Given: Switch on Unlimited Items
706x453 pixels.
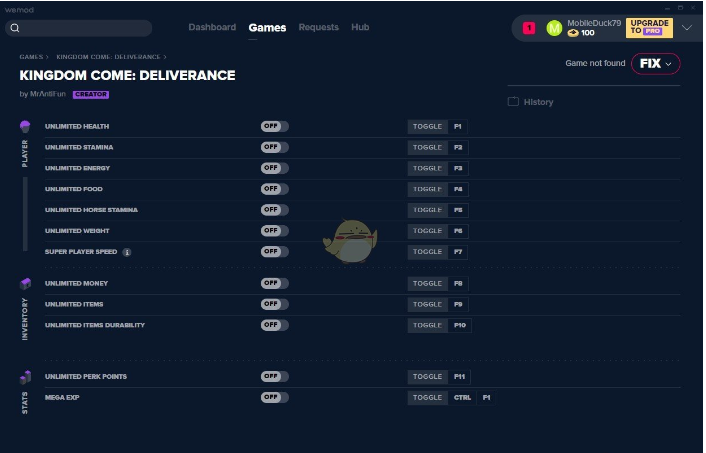Looking at the screenshot, I should pos(274,304).
